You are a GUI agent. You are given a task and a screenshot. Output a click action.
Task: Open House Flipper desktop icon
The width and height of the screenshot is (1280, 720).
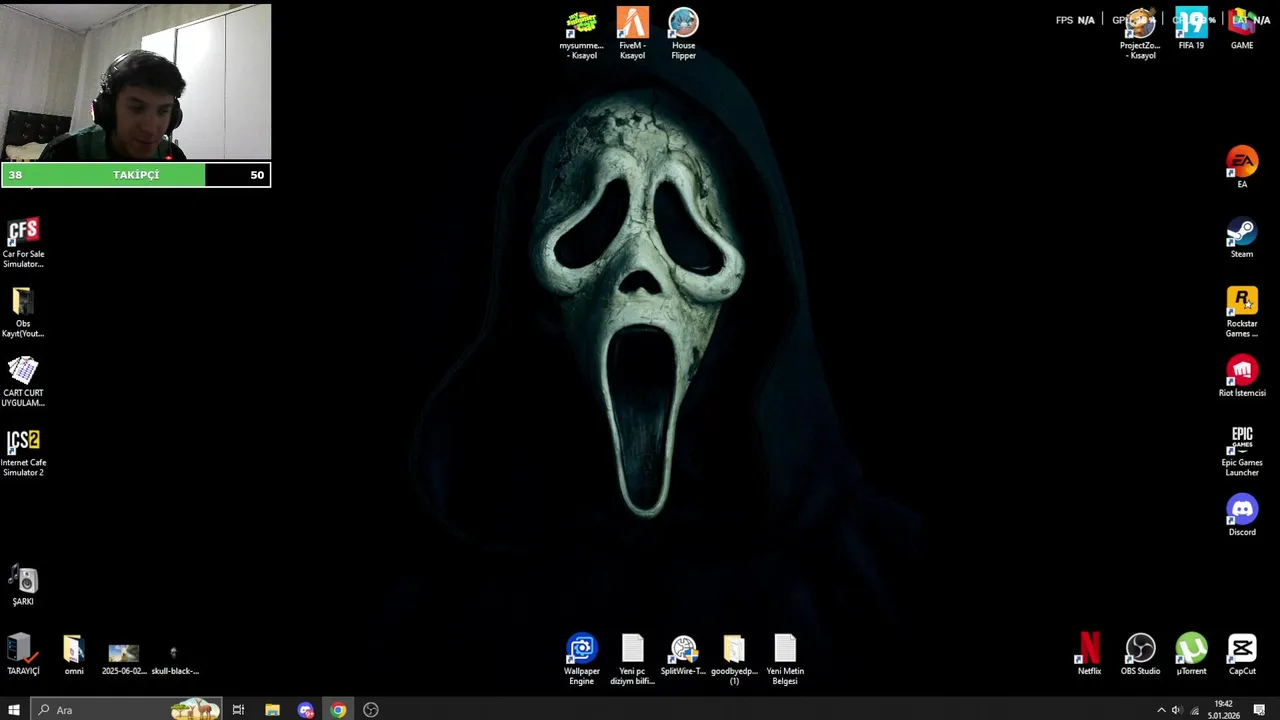click(x=683, y=33)
